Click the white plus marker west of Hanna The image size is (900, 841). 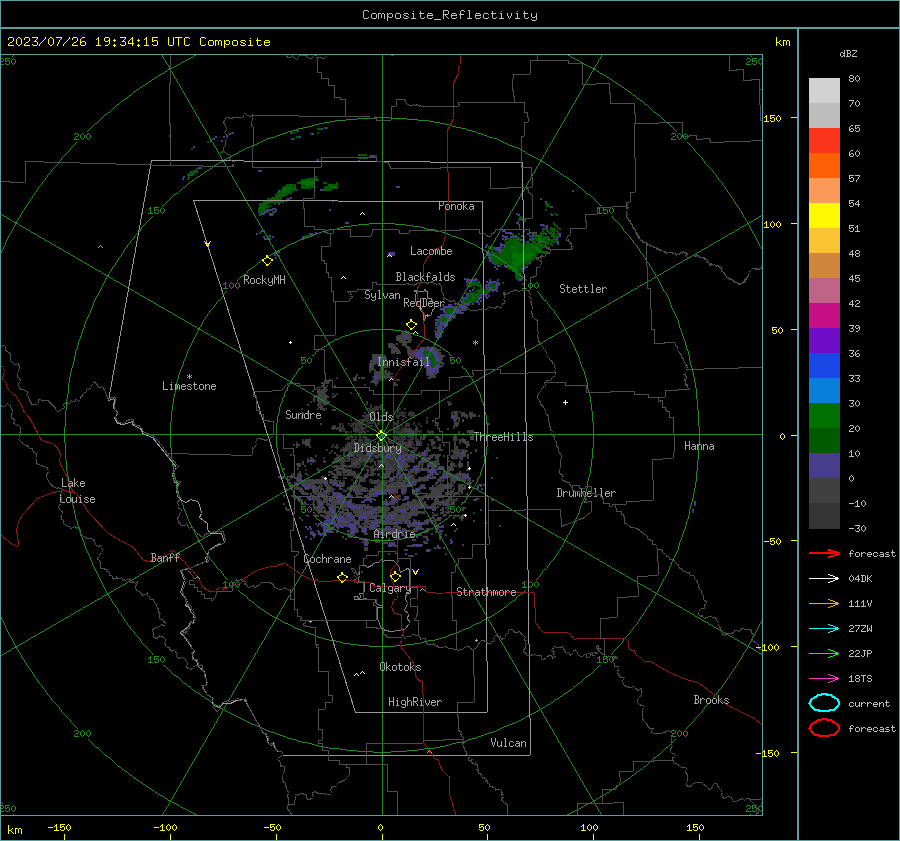coord(565,402)
